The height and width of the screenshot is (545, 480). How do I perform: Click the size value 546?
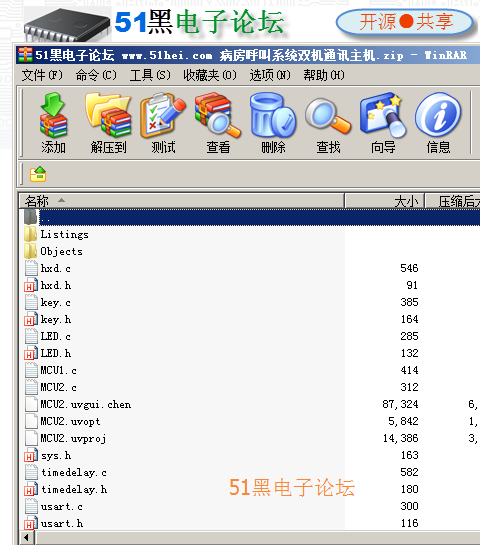(409, 268)
